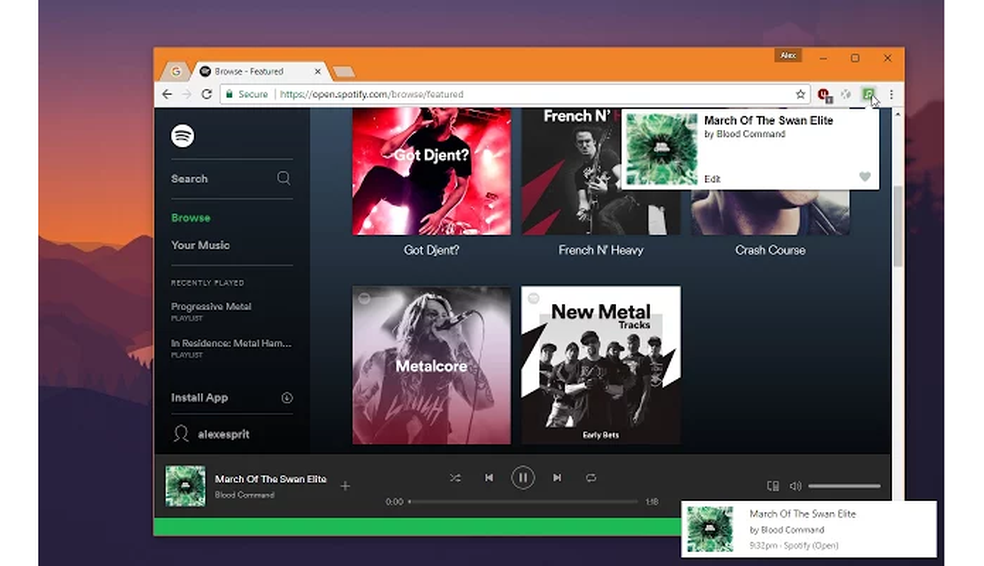
Task: Click song title in player bar
Action: click(270, 479)
